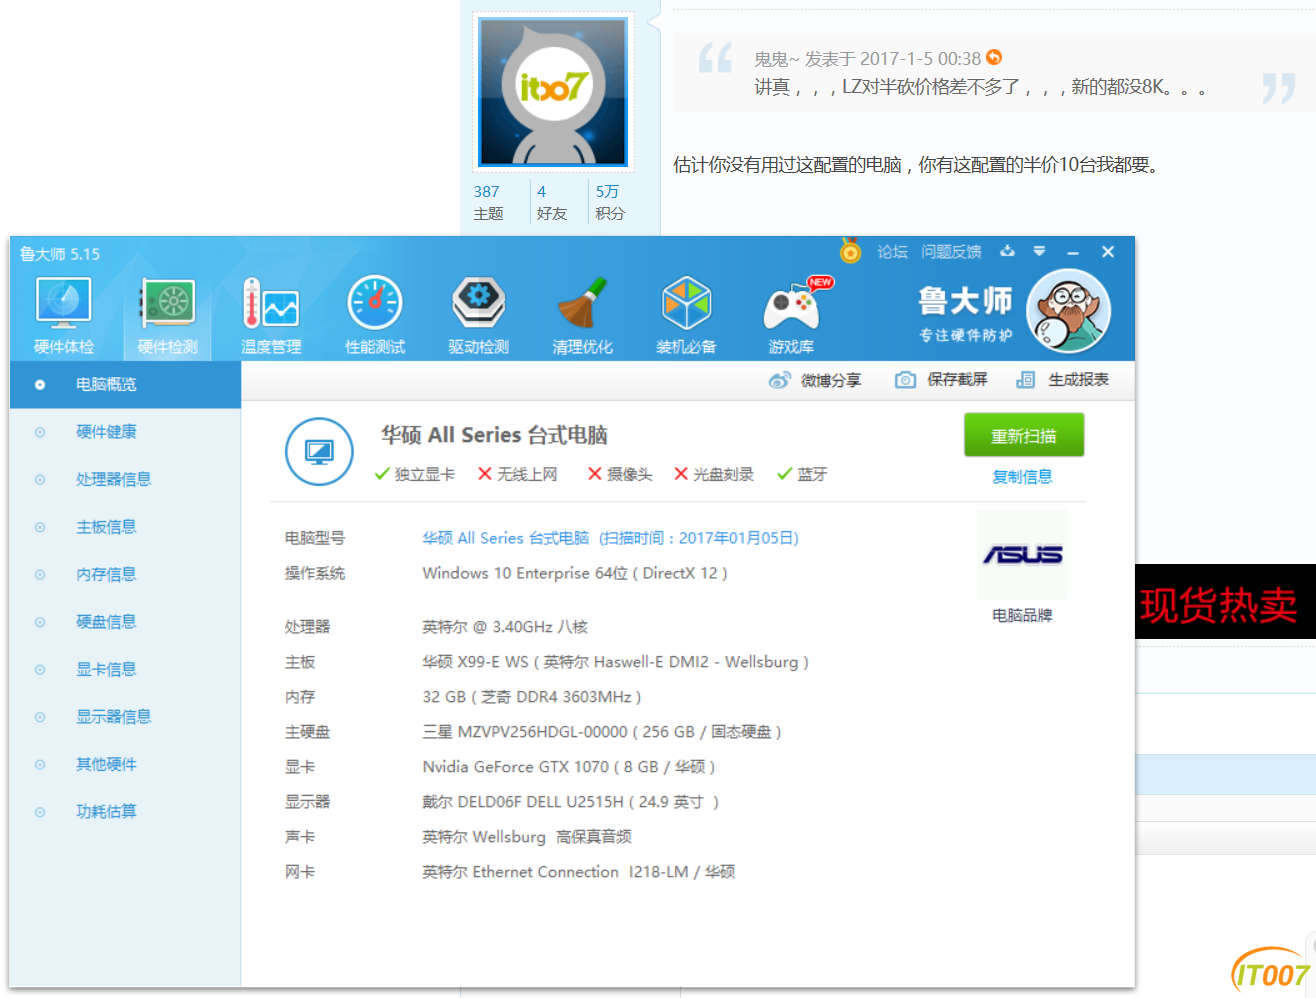
Task: Open 论坛 forum link in title bar
Action: tap(892, 252)
